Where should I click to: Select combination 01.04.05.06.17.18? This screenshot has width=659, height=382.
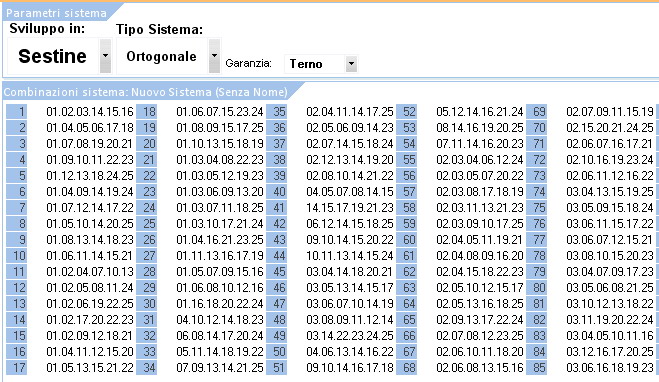click(90, 128)
